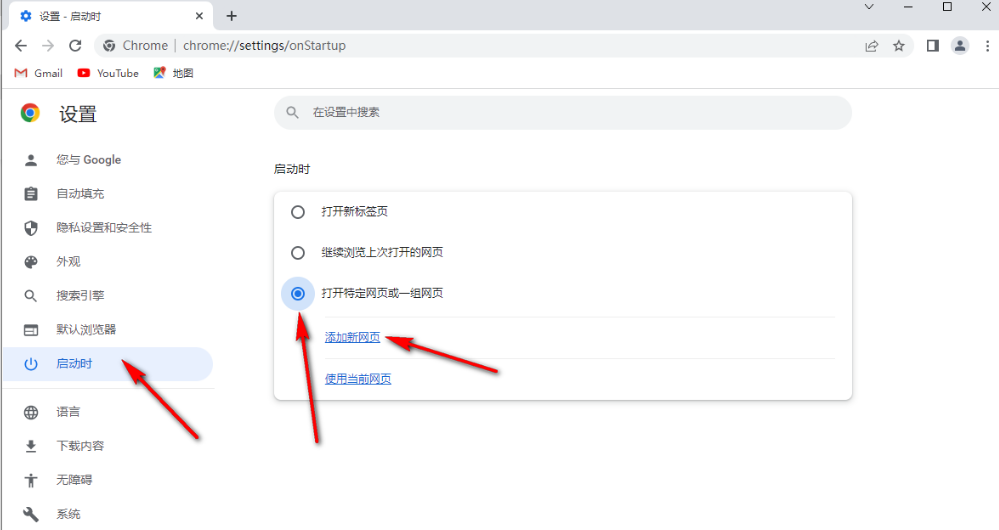Image resolution: width=999 pixels, height=530 pixels.
Task: Click the 在设置中搜索 search field
Action: click(x=563, y=113)
